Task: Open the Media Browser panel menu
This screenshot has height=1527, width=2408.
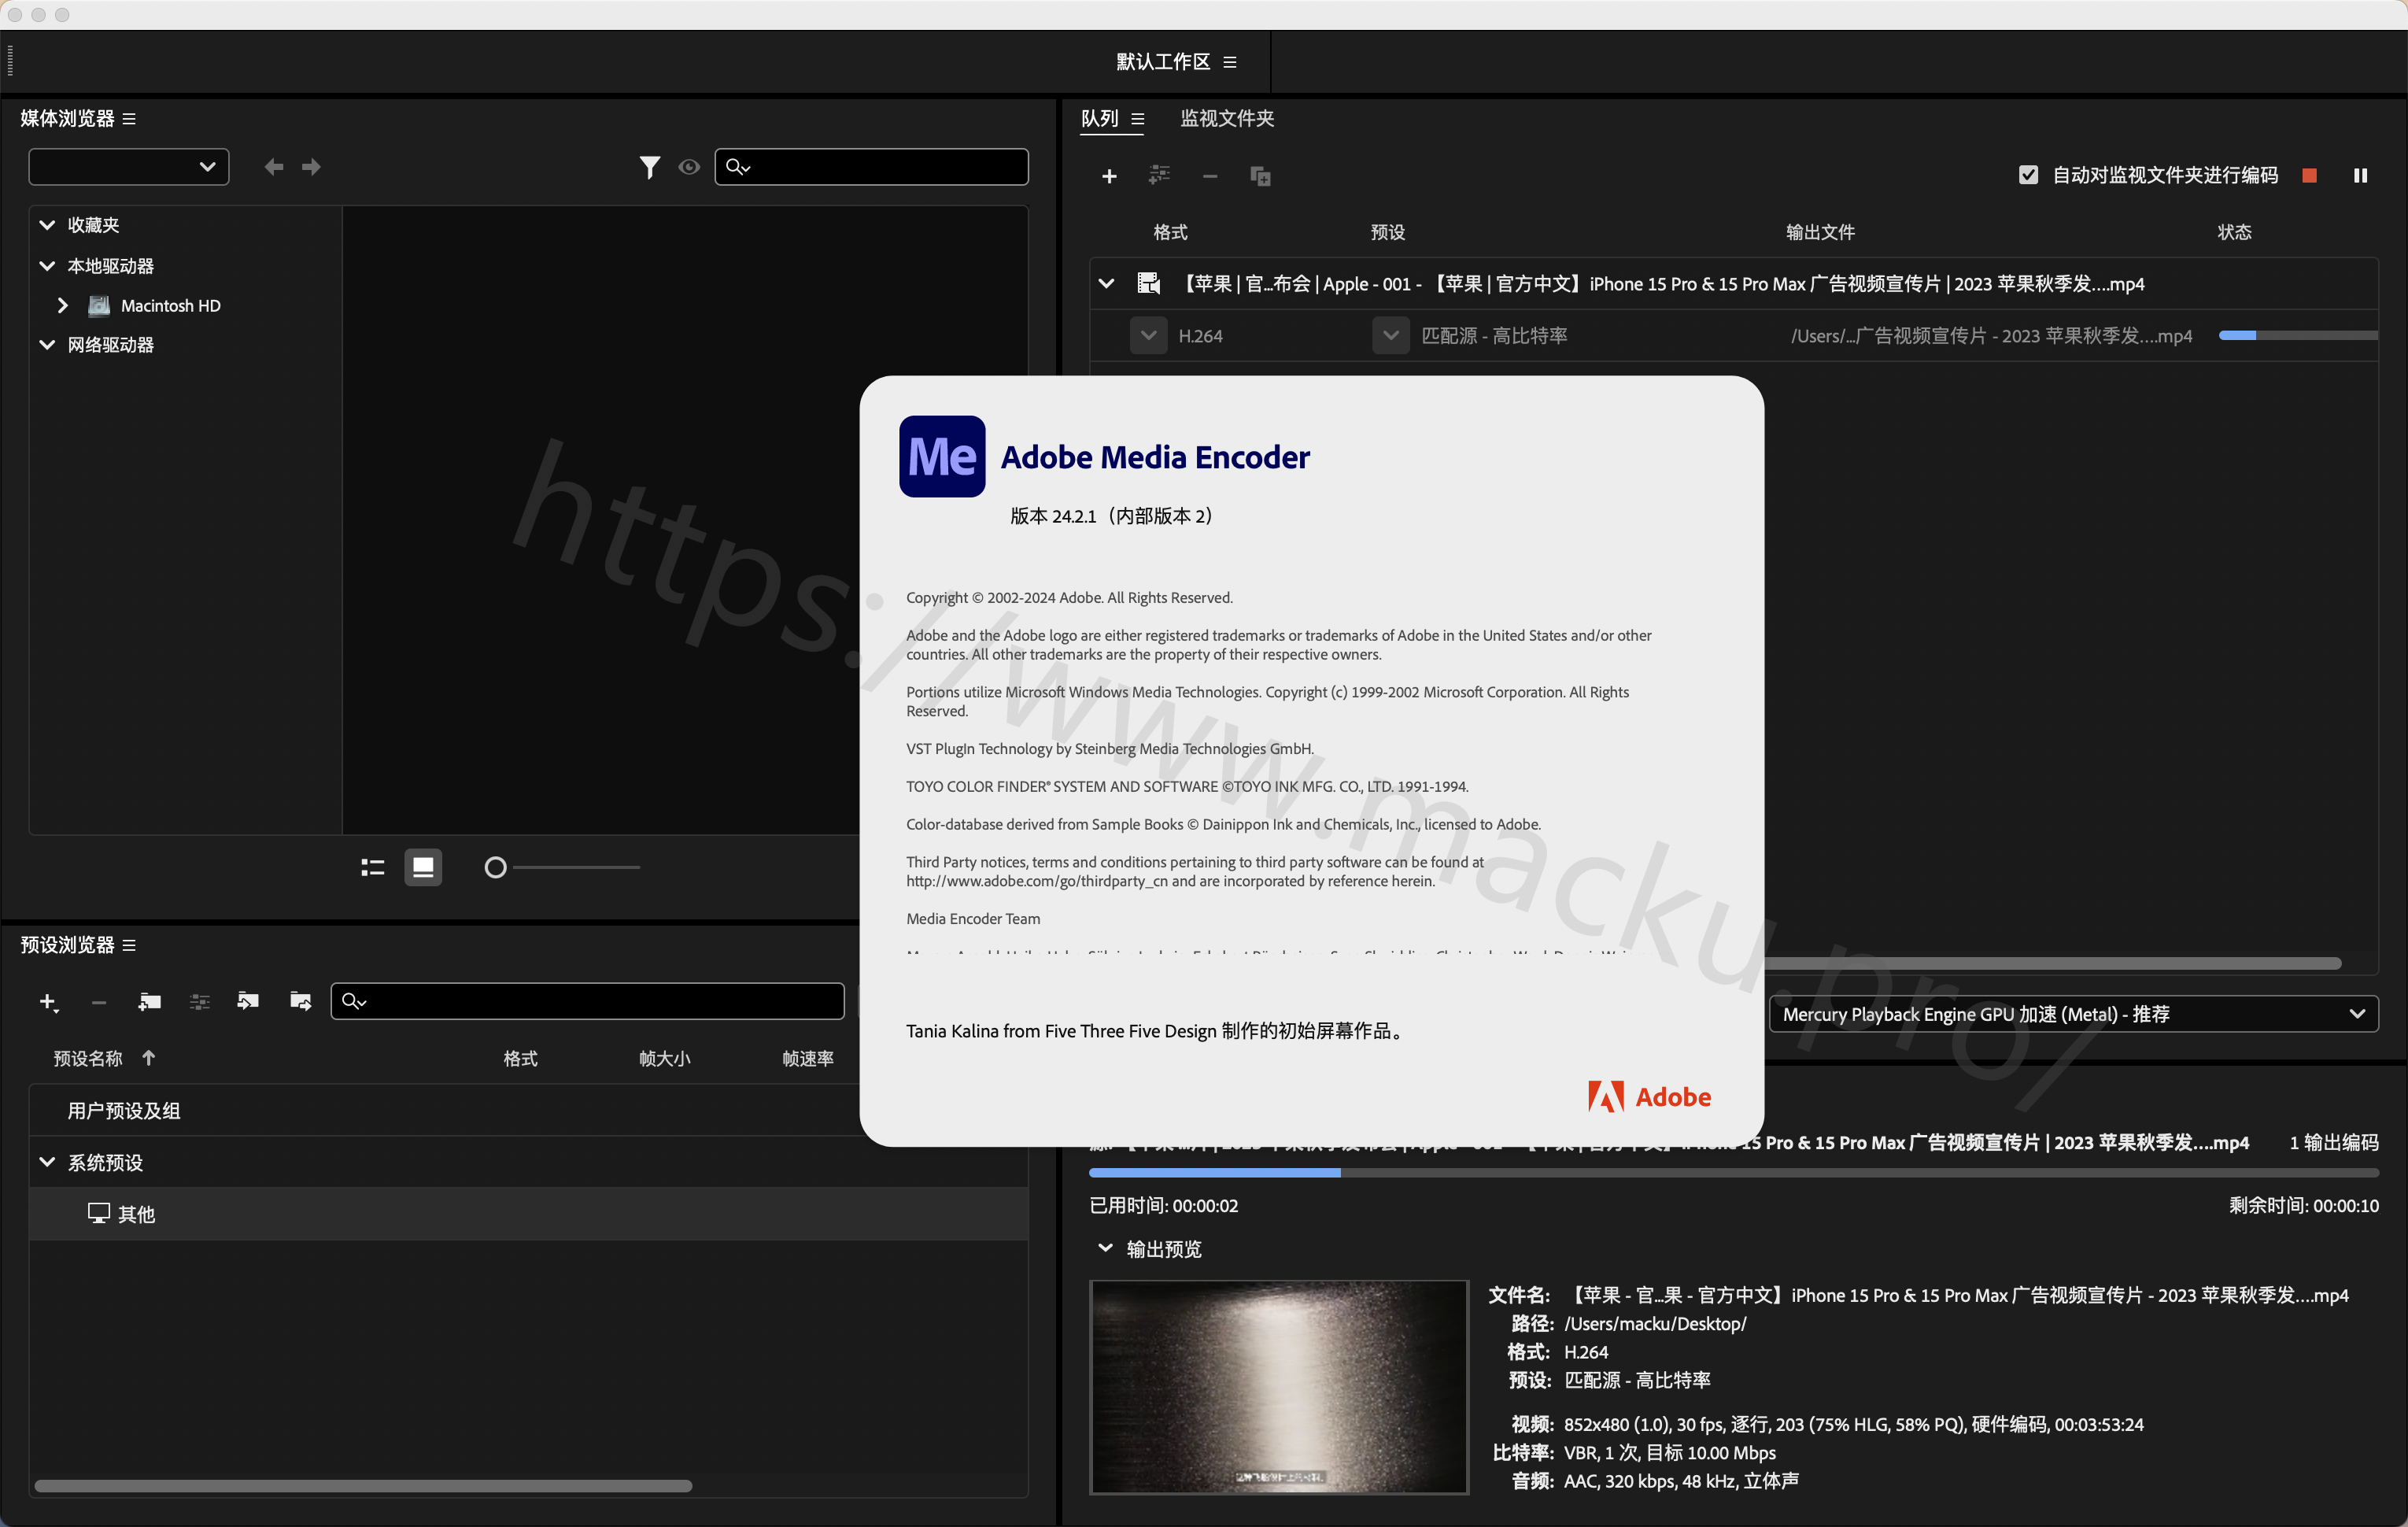Action: click(129, 119)
